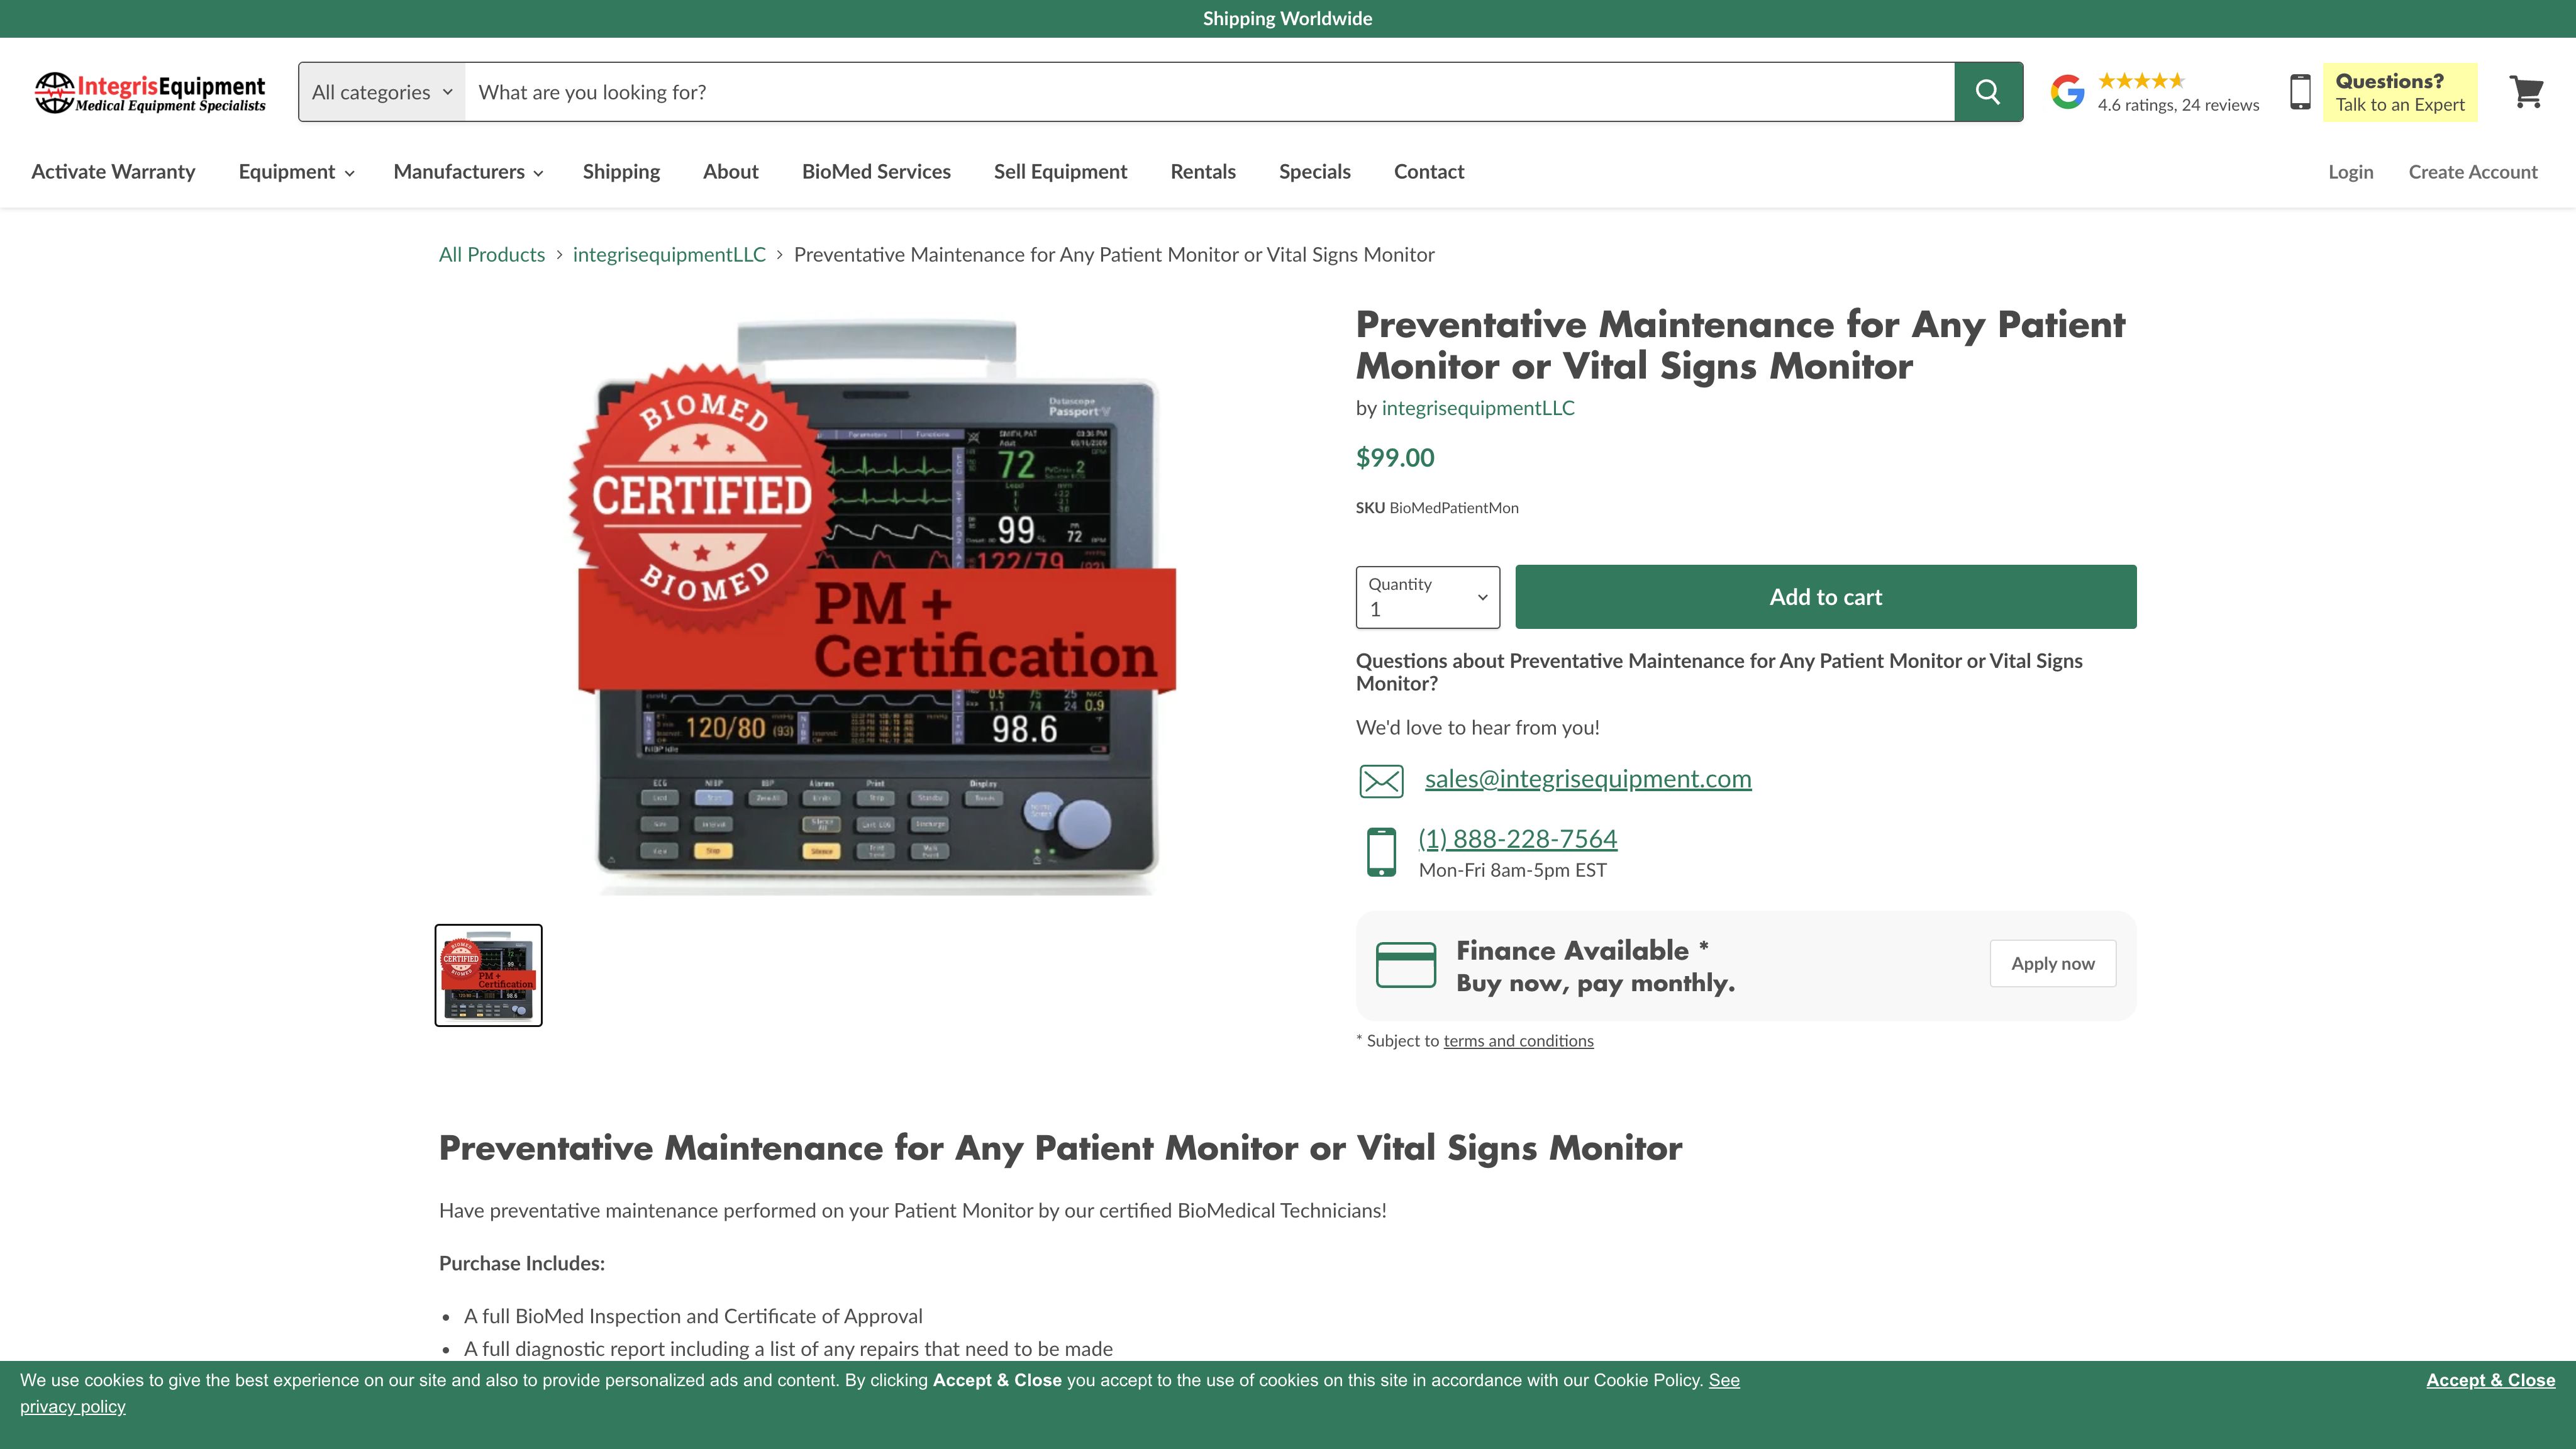2576x1449 pixels.
Task: Click the green phone icon by number
Action: coord(1381,852)
